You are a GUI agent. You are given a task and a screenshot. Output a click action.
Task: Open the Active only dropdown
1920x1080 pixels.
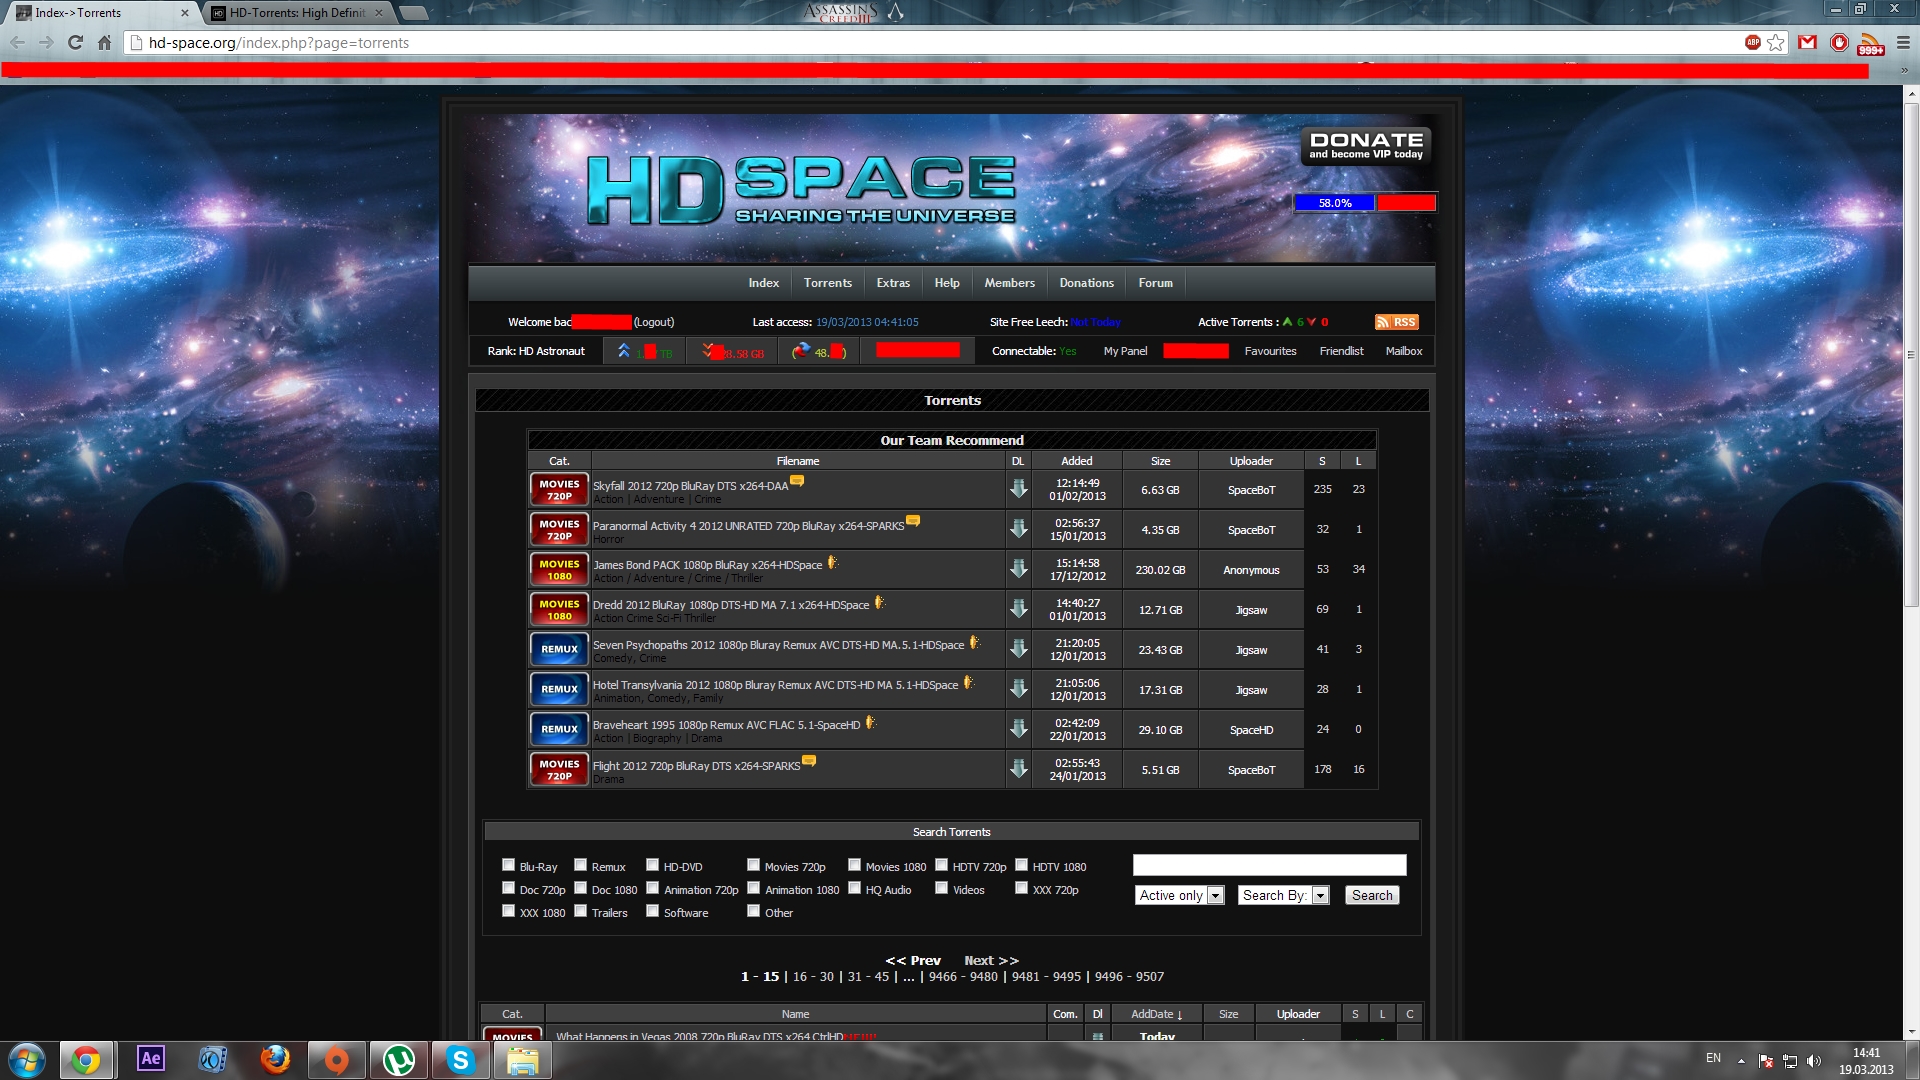click(x=1179, y=896)
